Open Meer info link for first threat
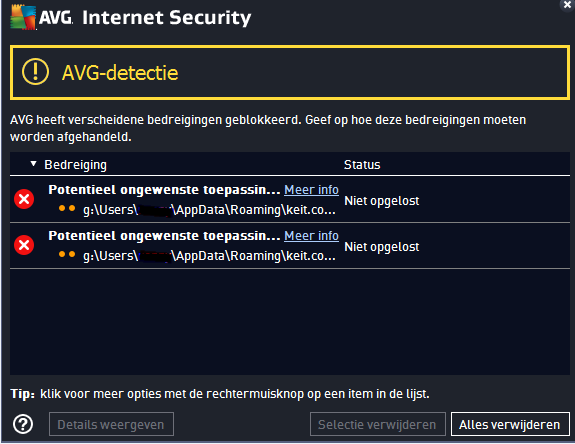The width and height of the screenshot is (575, 444). point(311,190)
